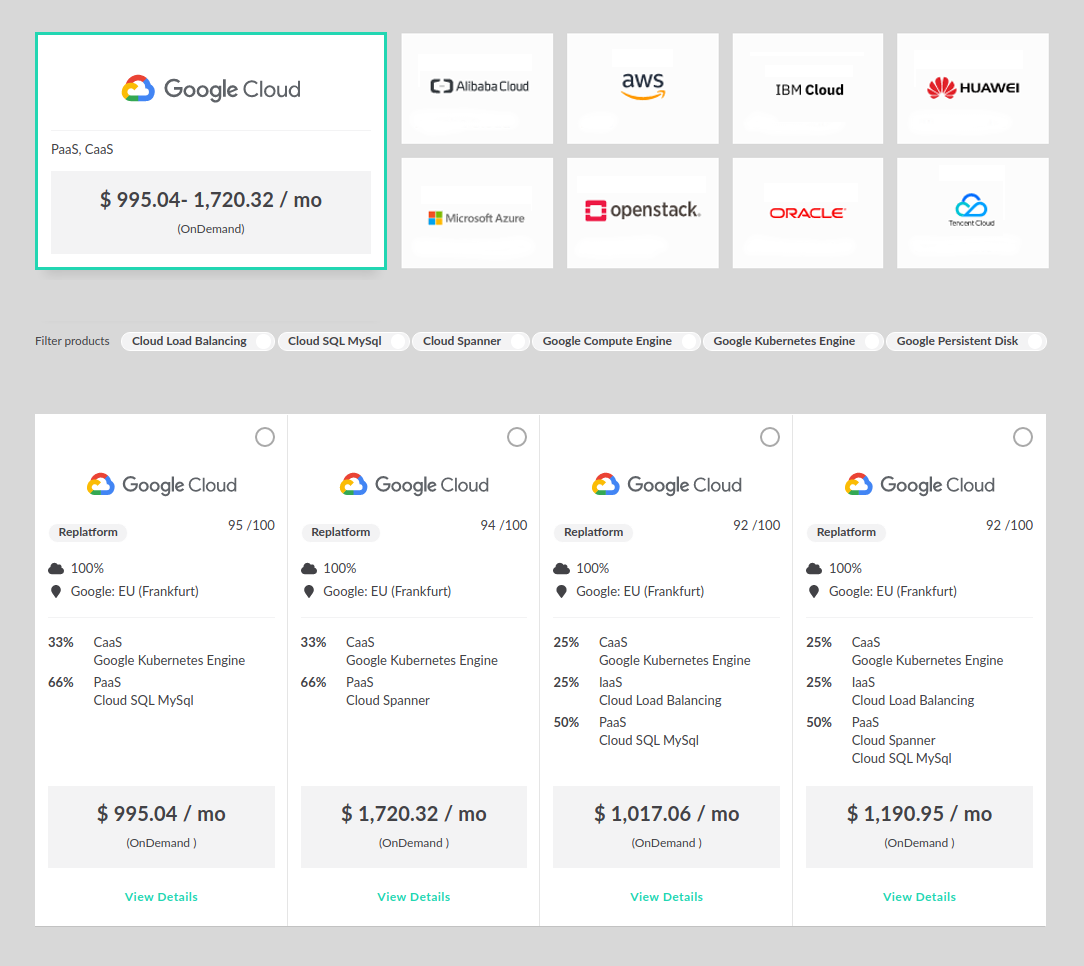Click the Google Cloud logo in the selected provider card
Screen dimensions: 1084x966
[x=211, y=89]
